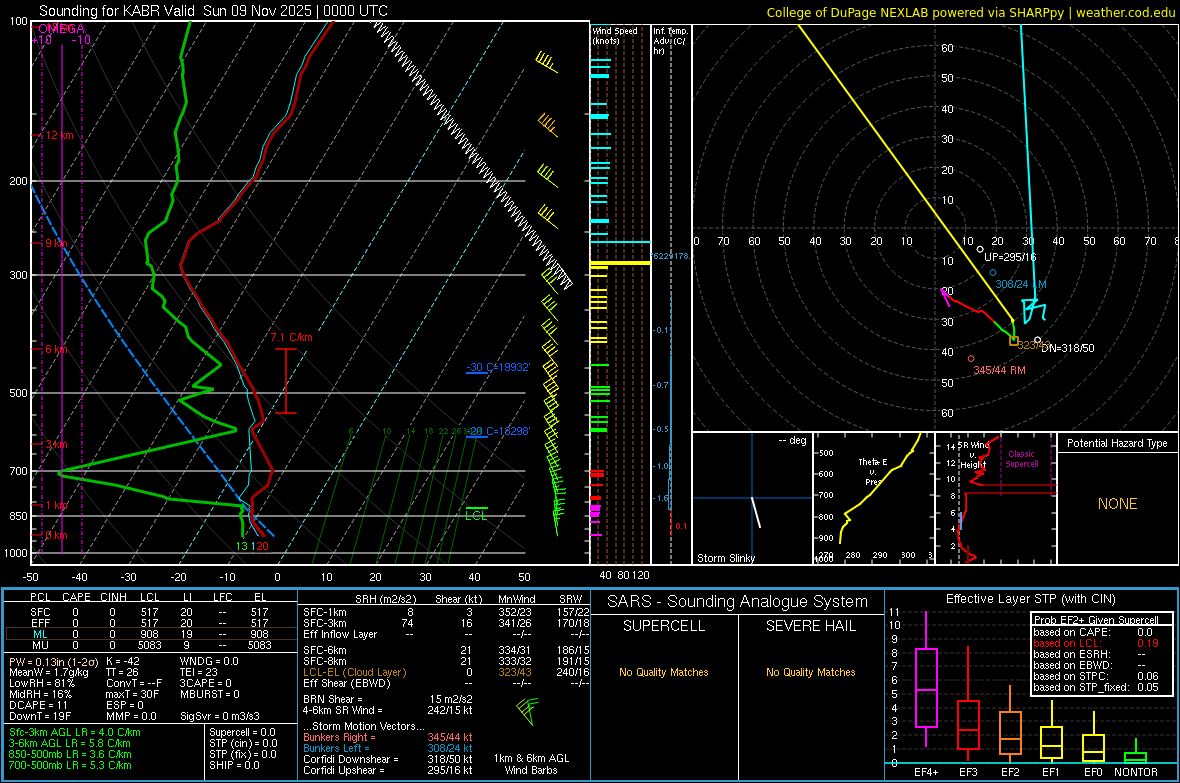Select the orange square marker on the hodograph

(x=1014, y=341)
